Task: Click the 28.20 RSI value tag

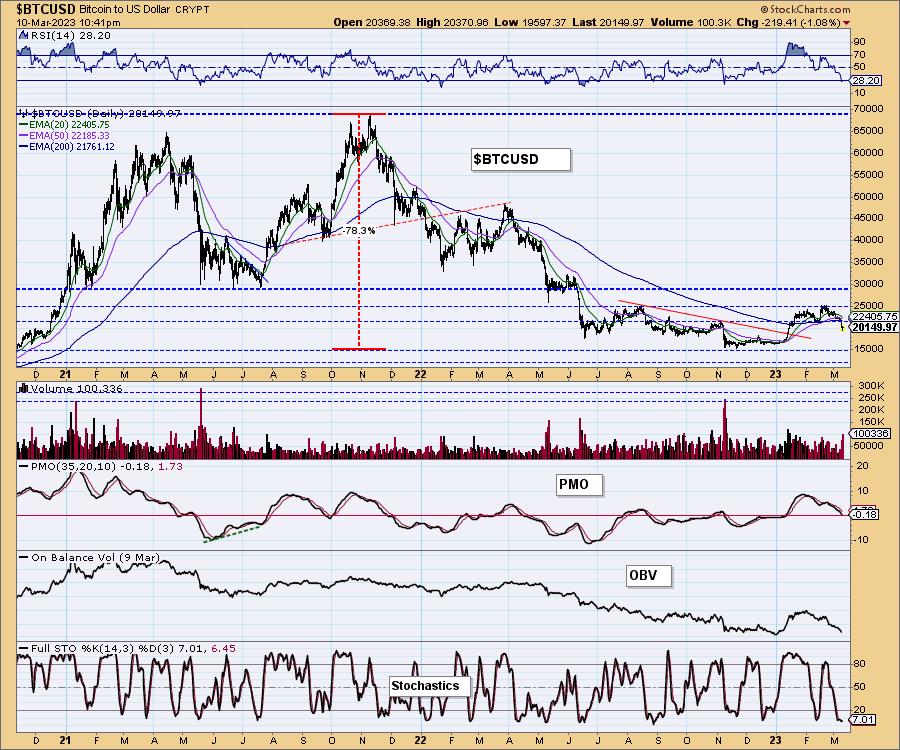Action: point(866,80)
